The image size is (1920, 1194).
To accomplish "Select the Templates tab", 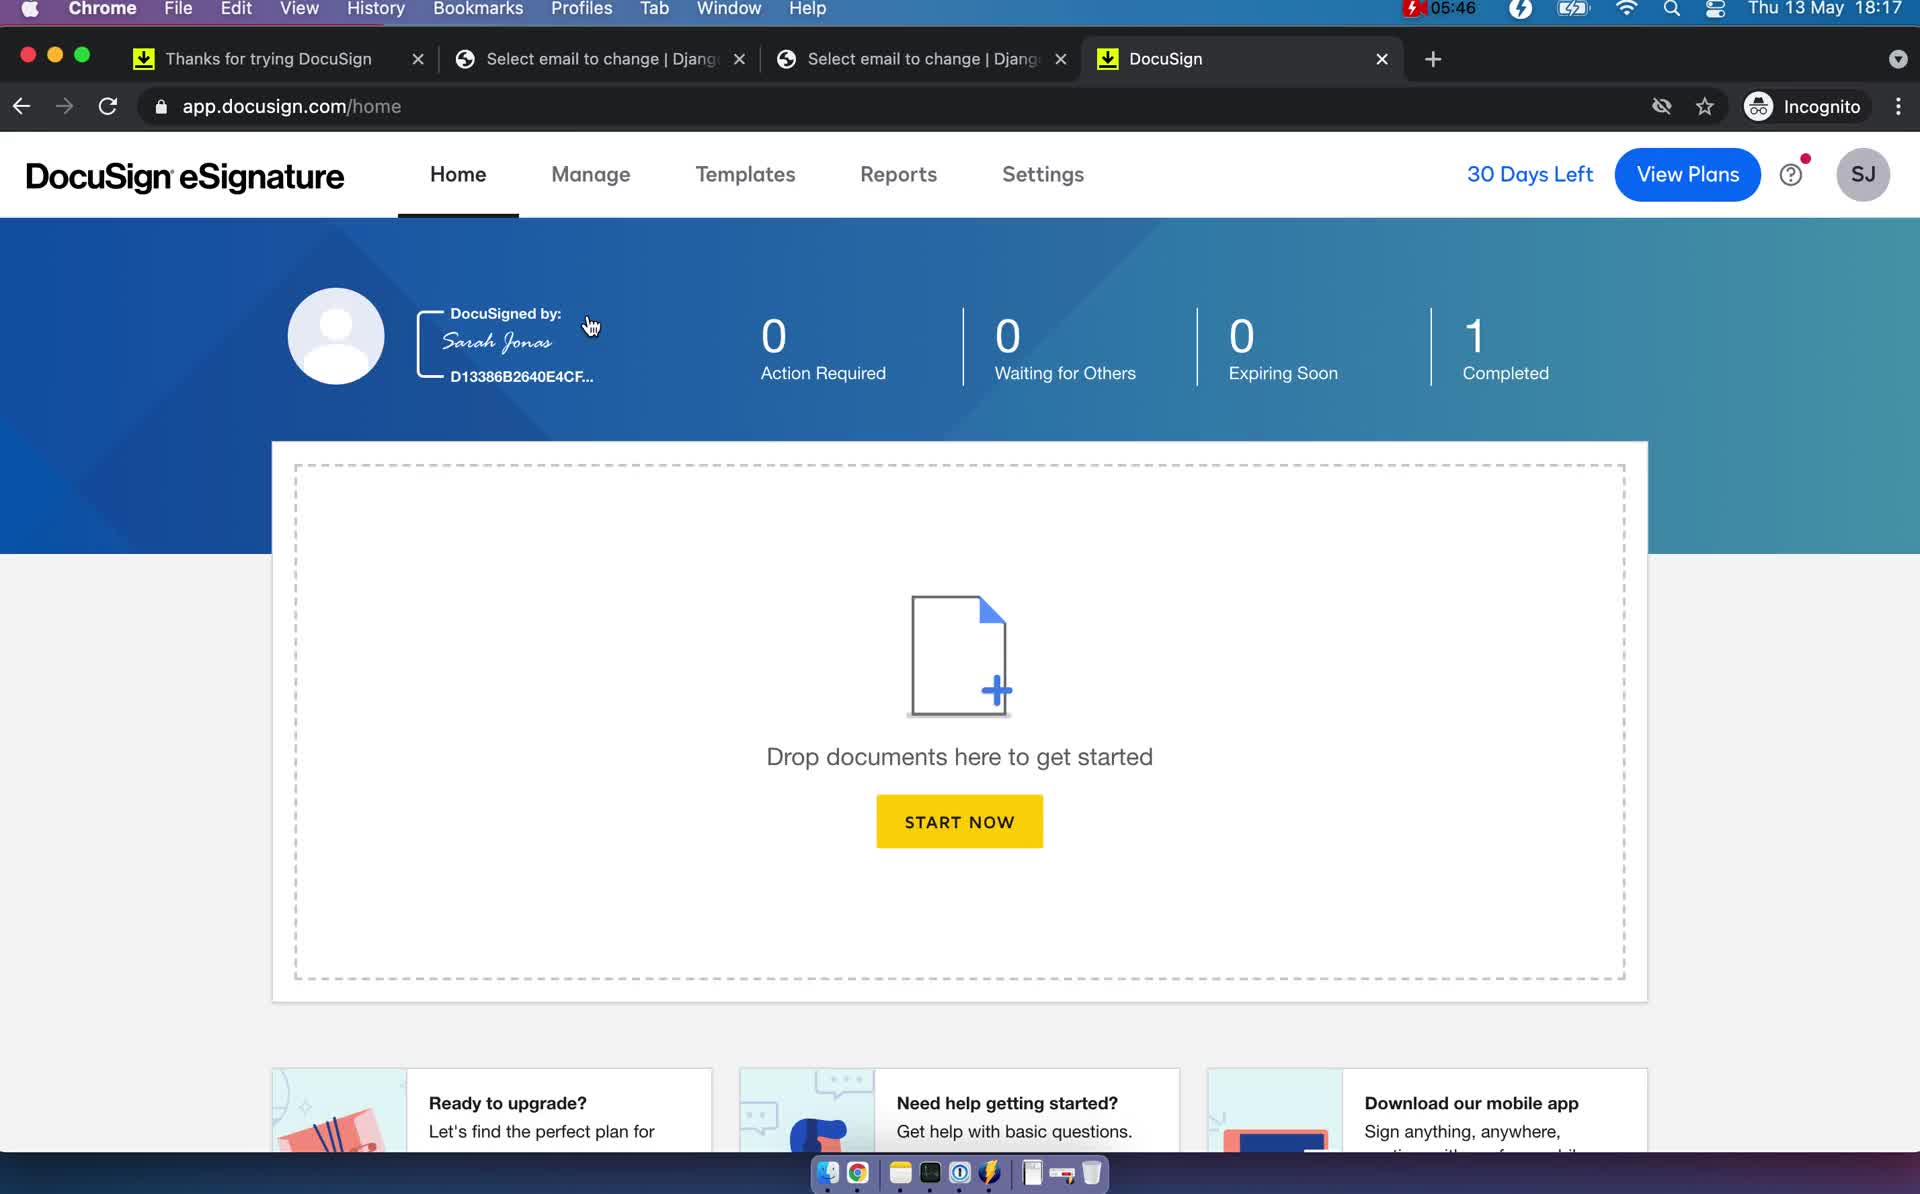I will [744, 175].
